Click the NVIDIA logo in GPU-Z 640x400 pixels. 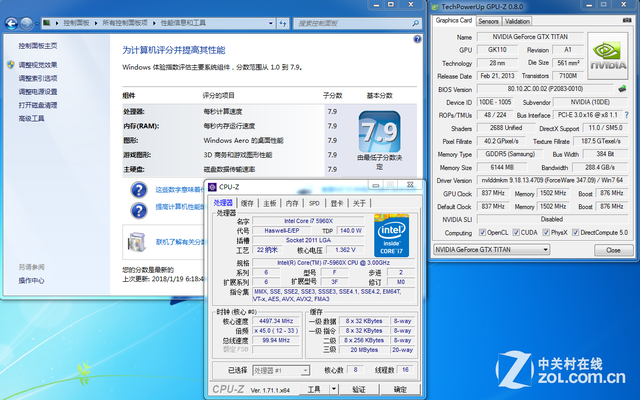tap(608, 56)
